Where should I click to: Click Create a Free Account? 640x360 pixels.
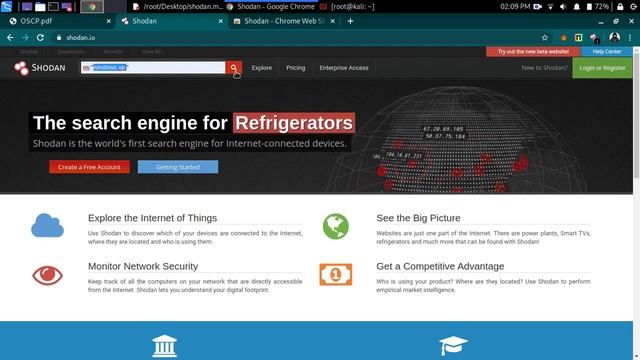89,167
